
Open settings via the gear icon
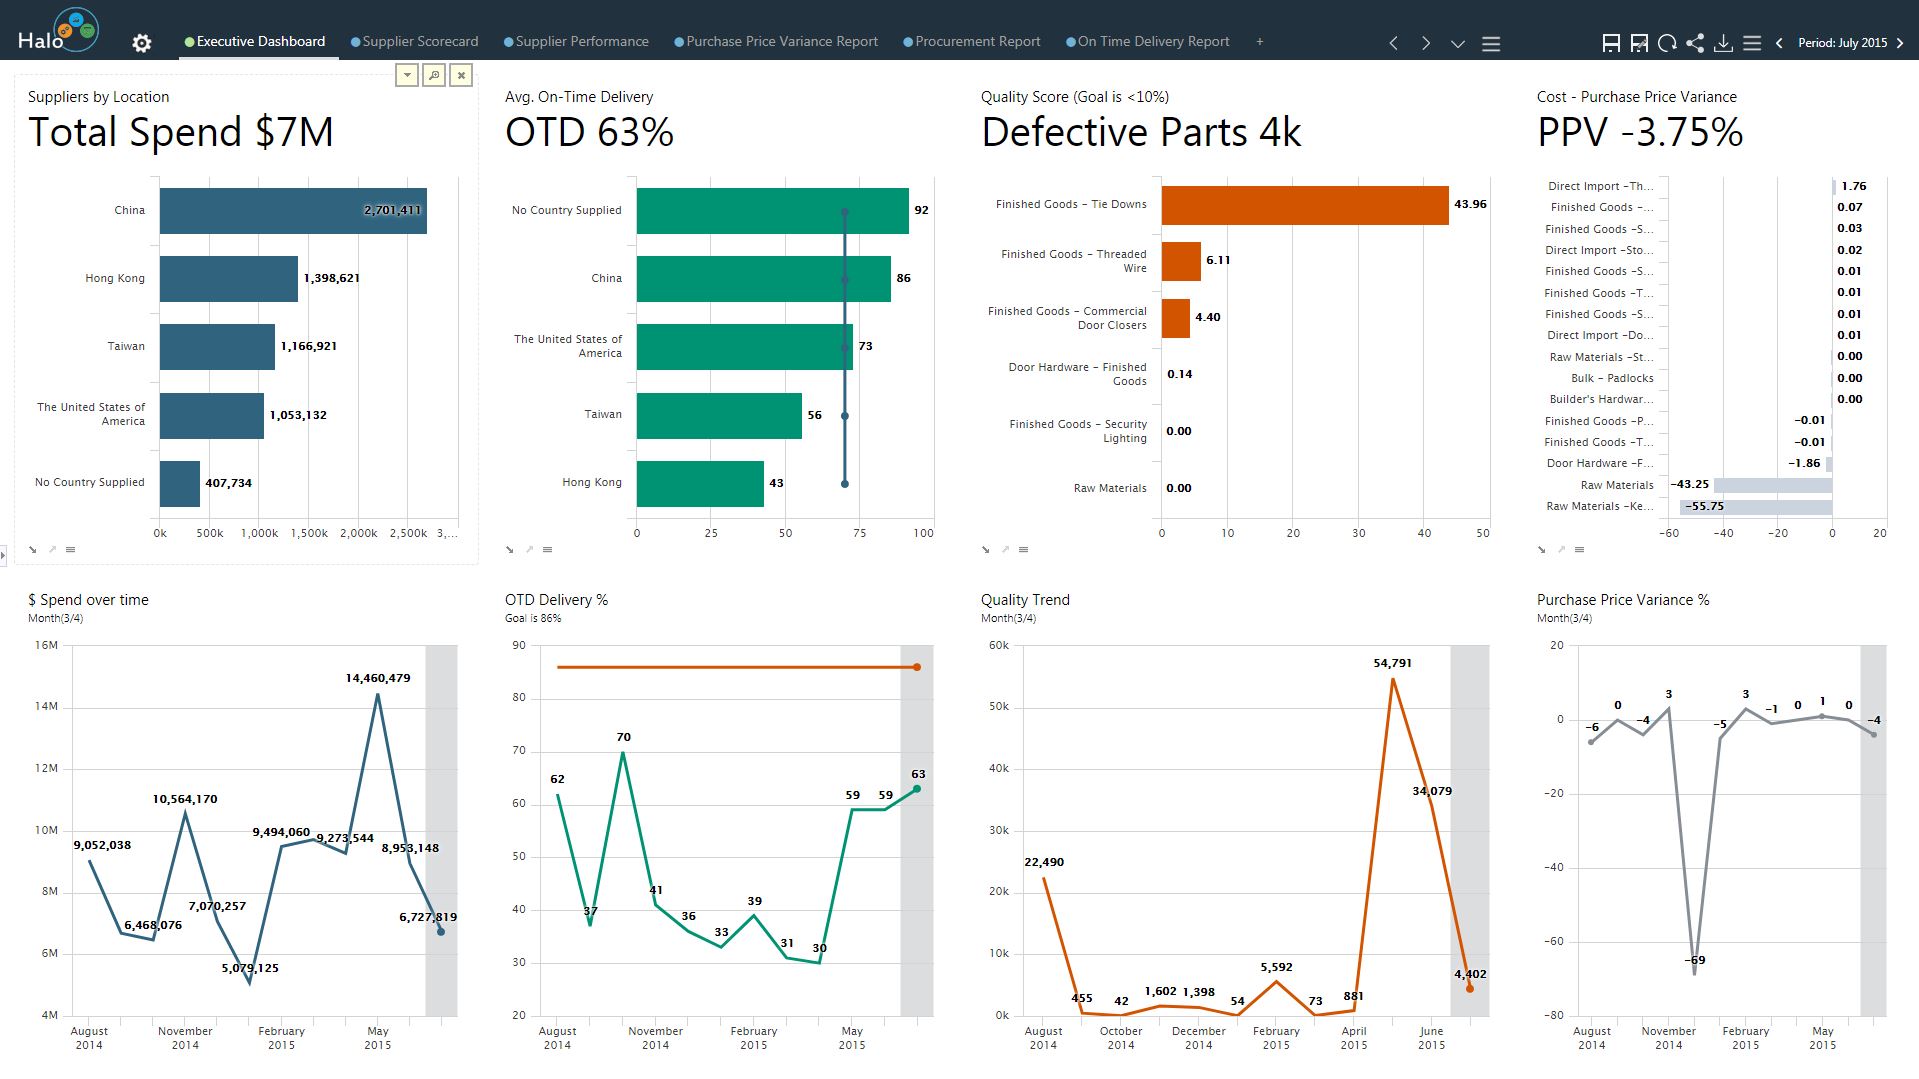click(142, 43)
